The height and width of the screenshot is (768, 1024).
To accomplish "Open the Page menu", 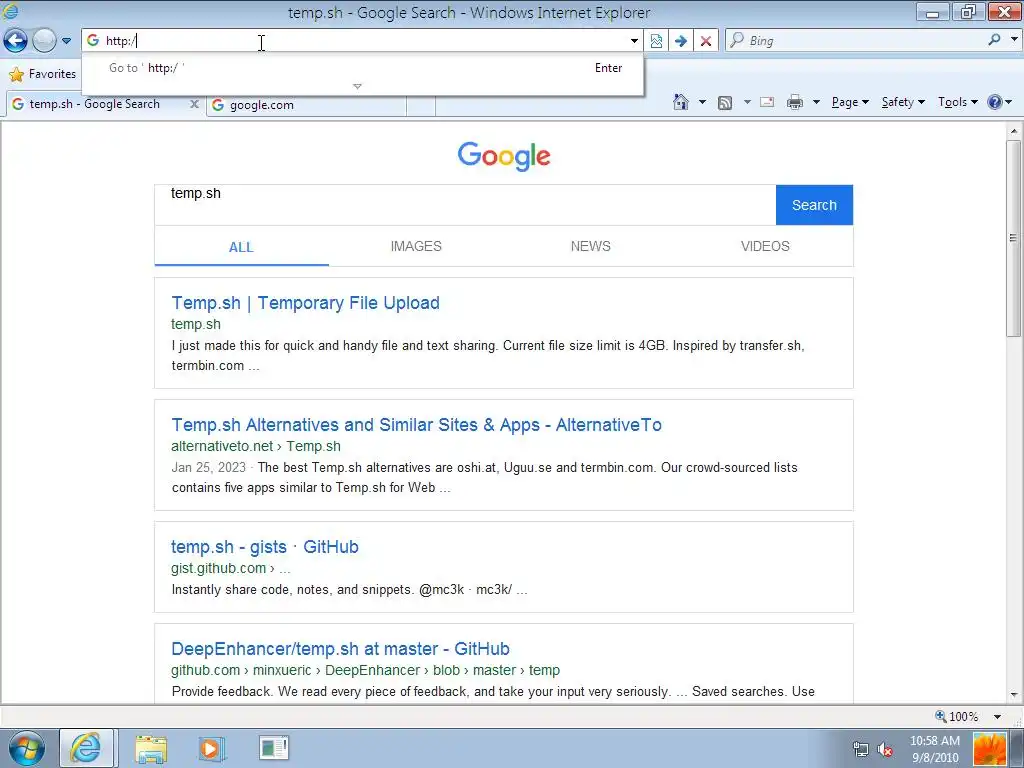I will click(850, 102).
